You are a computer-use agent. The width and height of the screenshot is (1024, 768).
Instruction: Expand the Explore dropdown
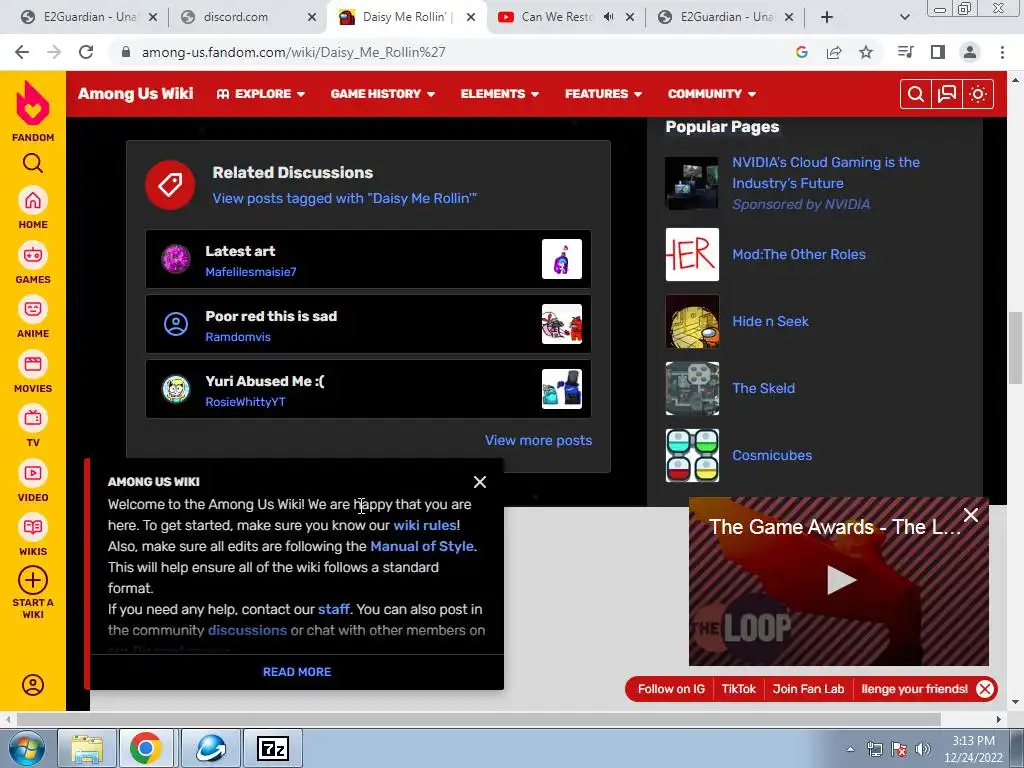click(261, 94)
